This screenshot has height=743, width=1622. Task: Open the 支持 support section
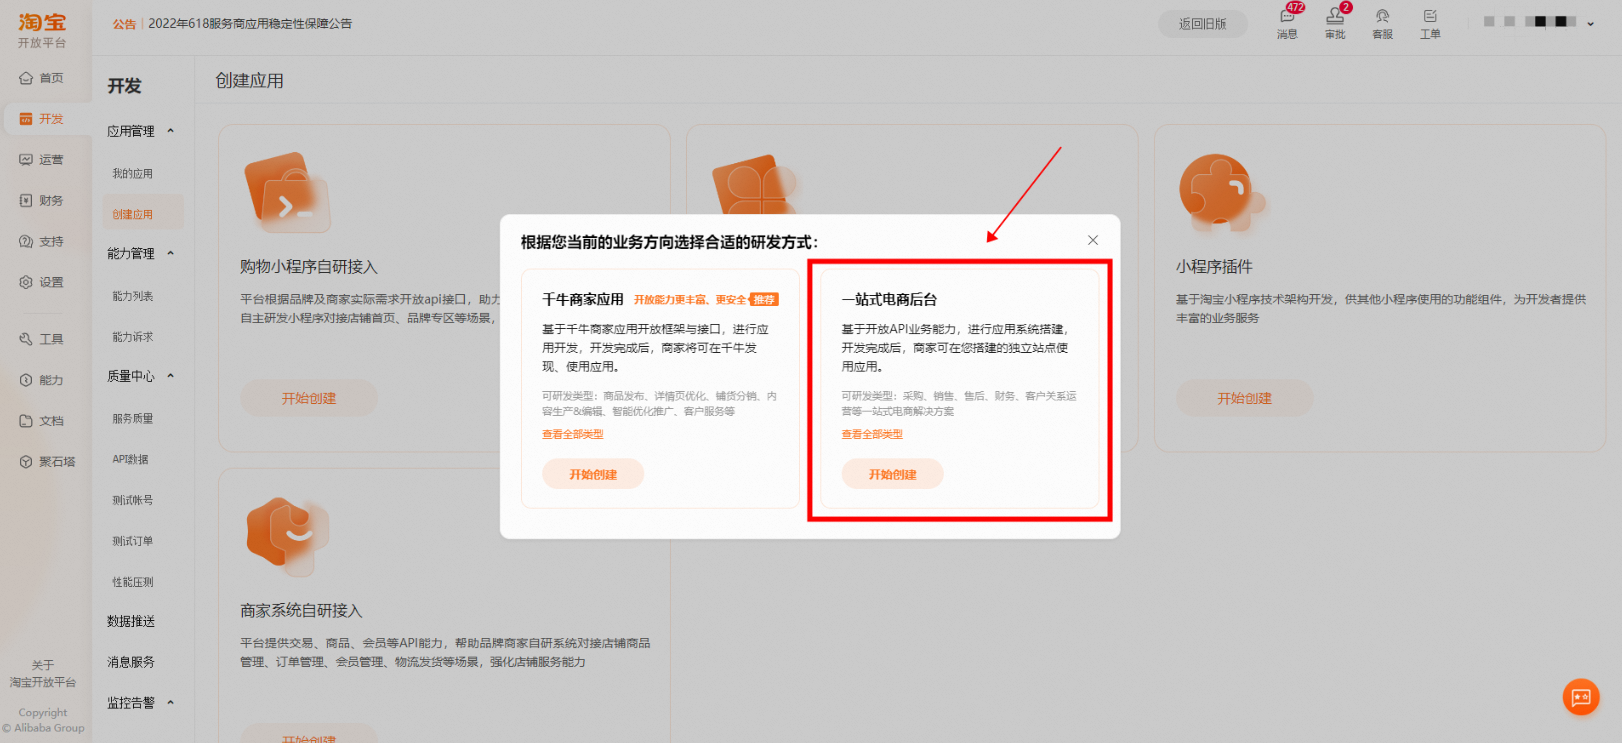click(41, 242)
